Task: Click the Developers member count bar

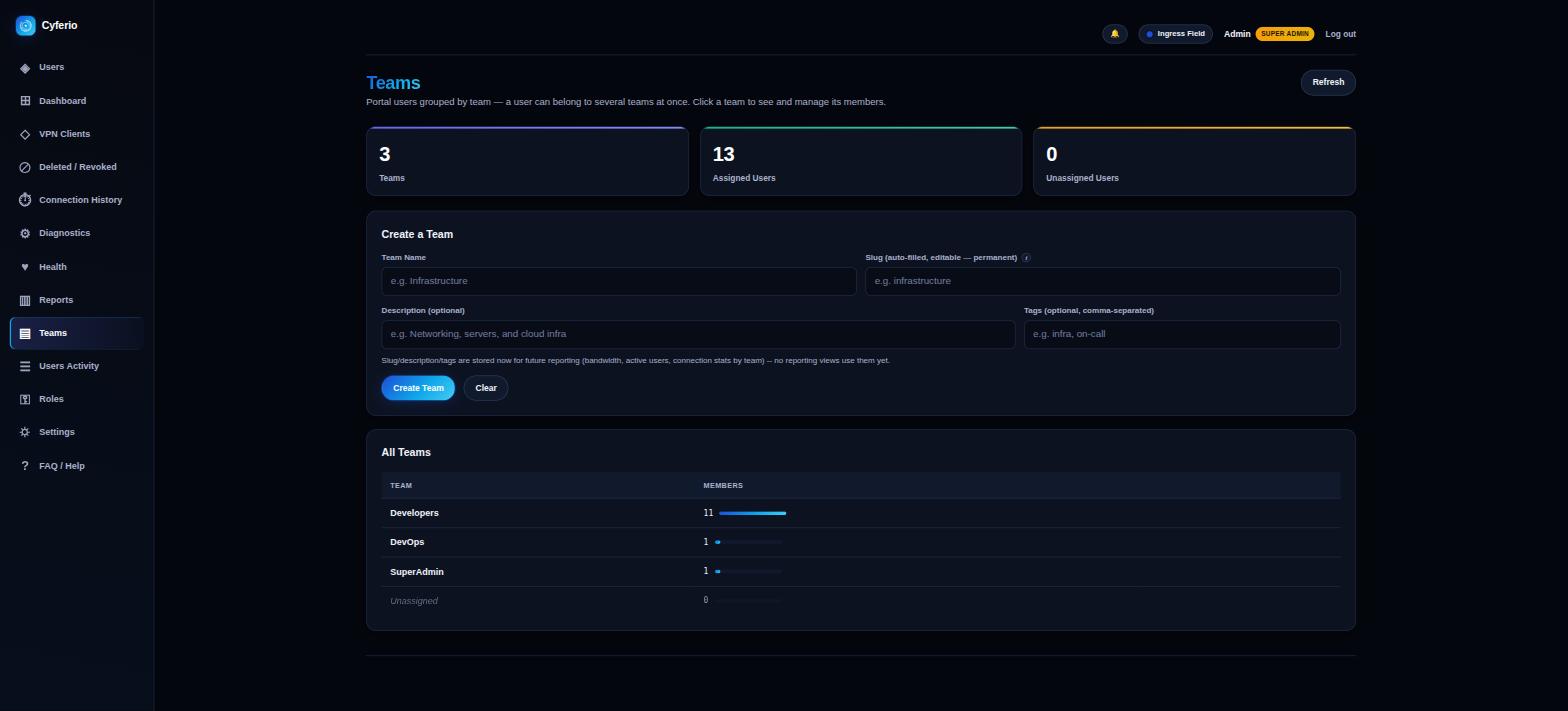Action: point(752,513)
